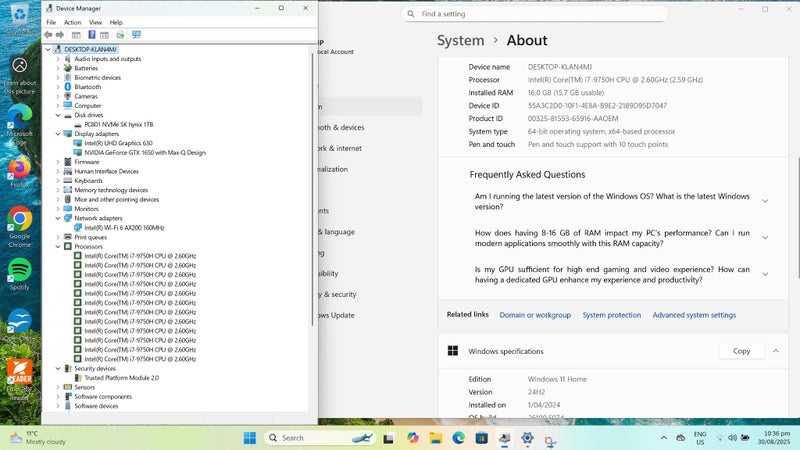Open the weather widget showing Mostly cloudy

38,438
